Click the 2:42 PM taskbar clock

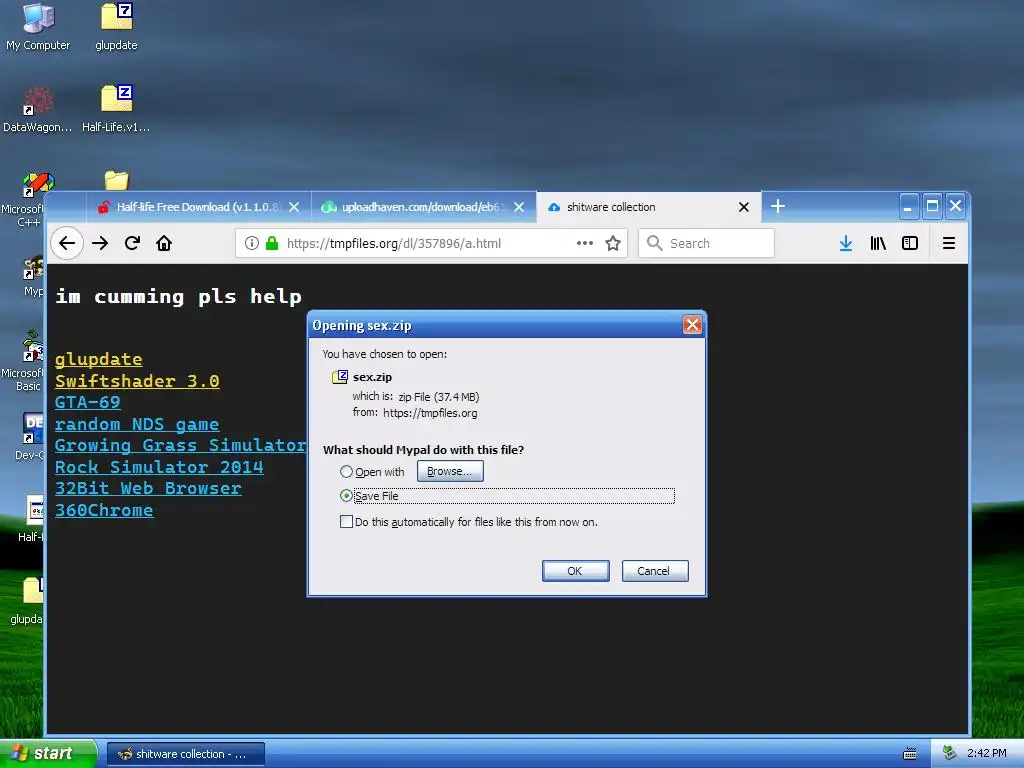(986, 753)
